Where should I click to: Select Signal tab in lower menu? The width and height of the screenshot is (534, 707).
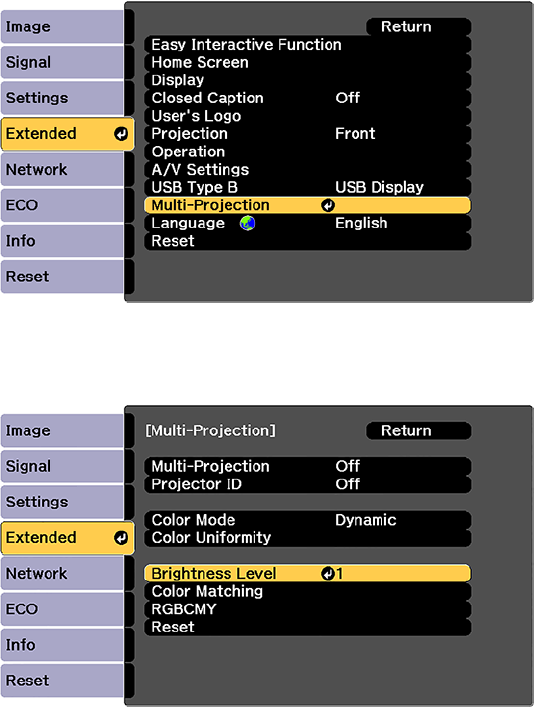(x=62, y=467)
